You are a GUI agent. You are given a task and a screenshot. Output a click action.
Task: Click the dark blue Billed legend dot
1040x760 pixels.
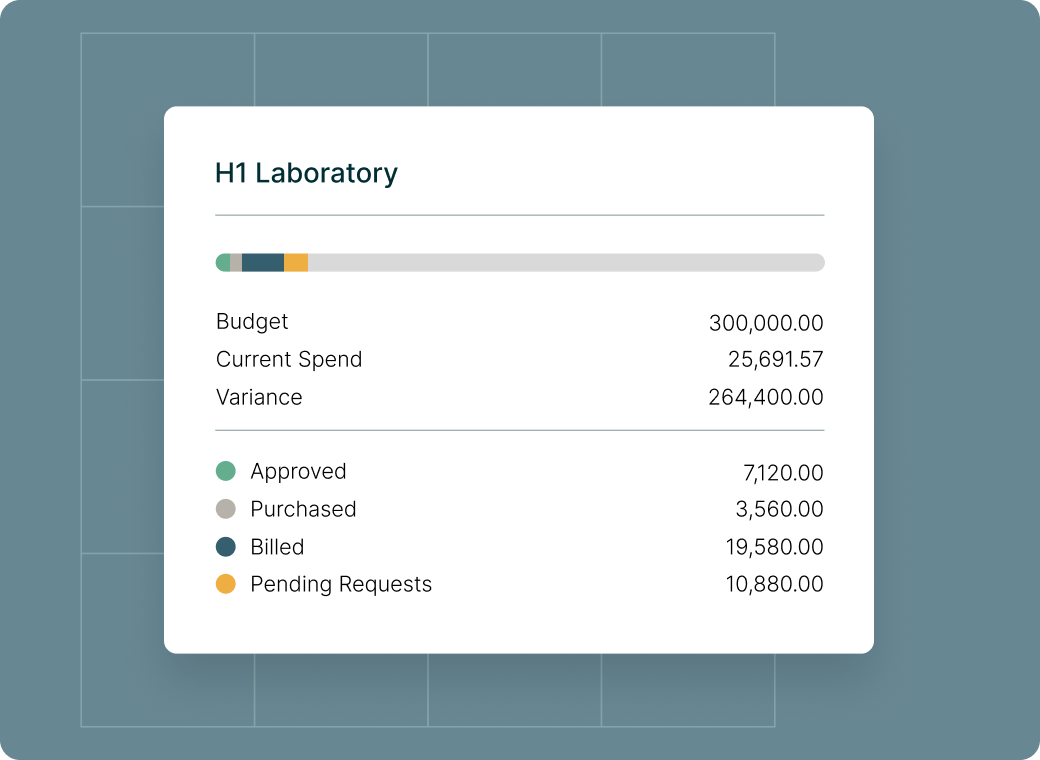tap(226, 546)
